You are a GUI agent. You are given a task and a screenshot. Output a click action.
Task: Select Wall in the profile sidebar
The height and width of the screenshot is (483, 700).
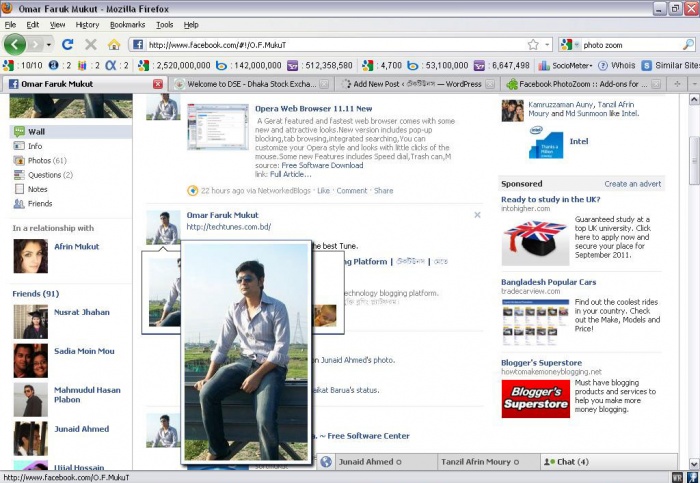click(71, 132)
